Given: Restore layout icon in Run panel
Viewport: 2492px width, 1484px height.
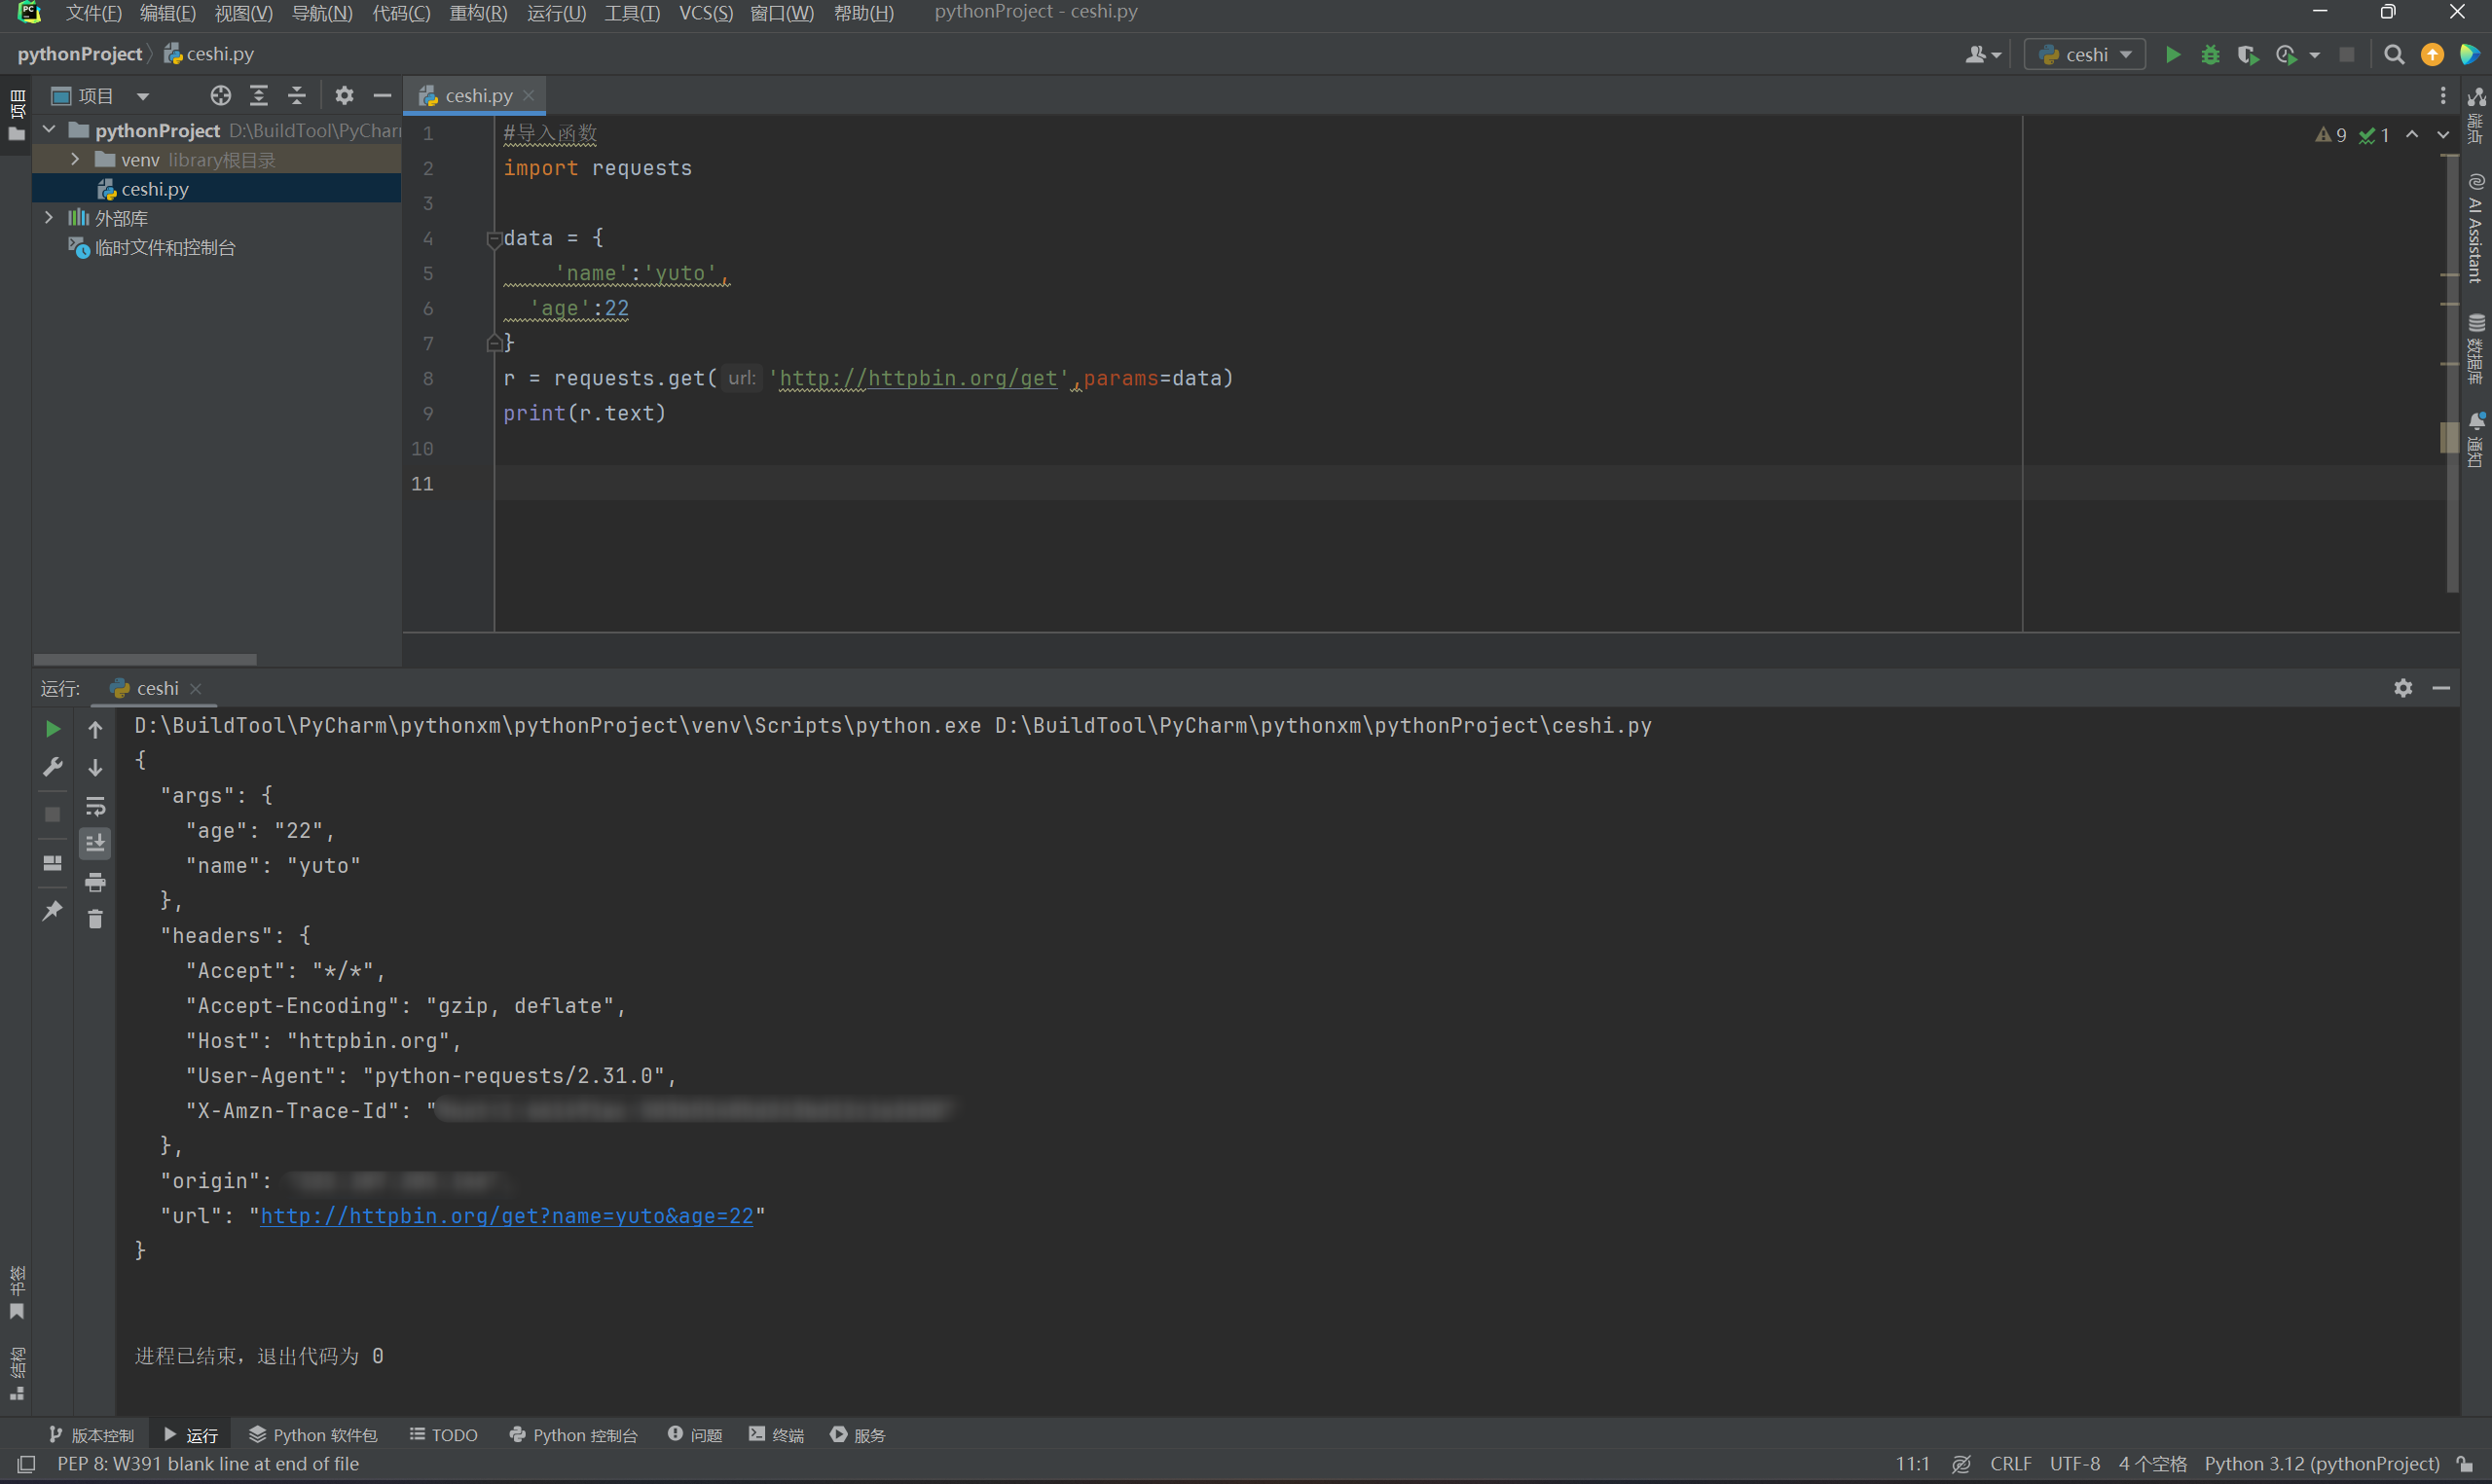Looking at the screenshot, I should click(x=53, y=862).
